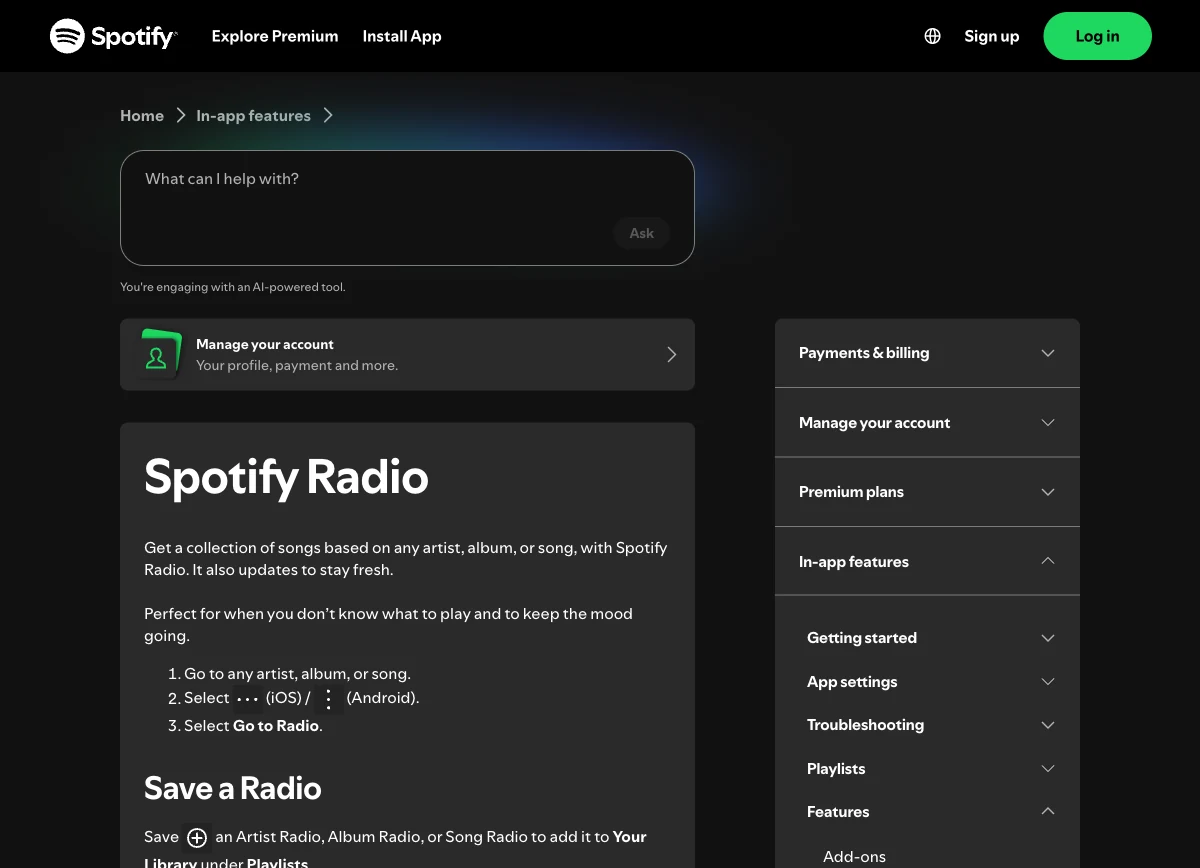Go to Home breadcrumb link
1200x868 pixels.
(x=142, y=116)
